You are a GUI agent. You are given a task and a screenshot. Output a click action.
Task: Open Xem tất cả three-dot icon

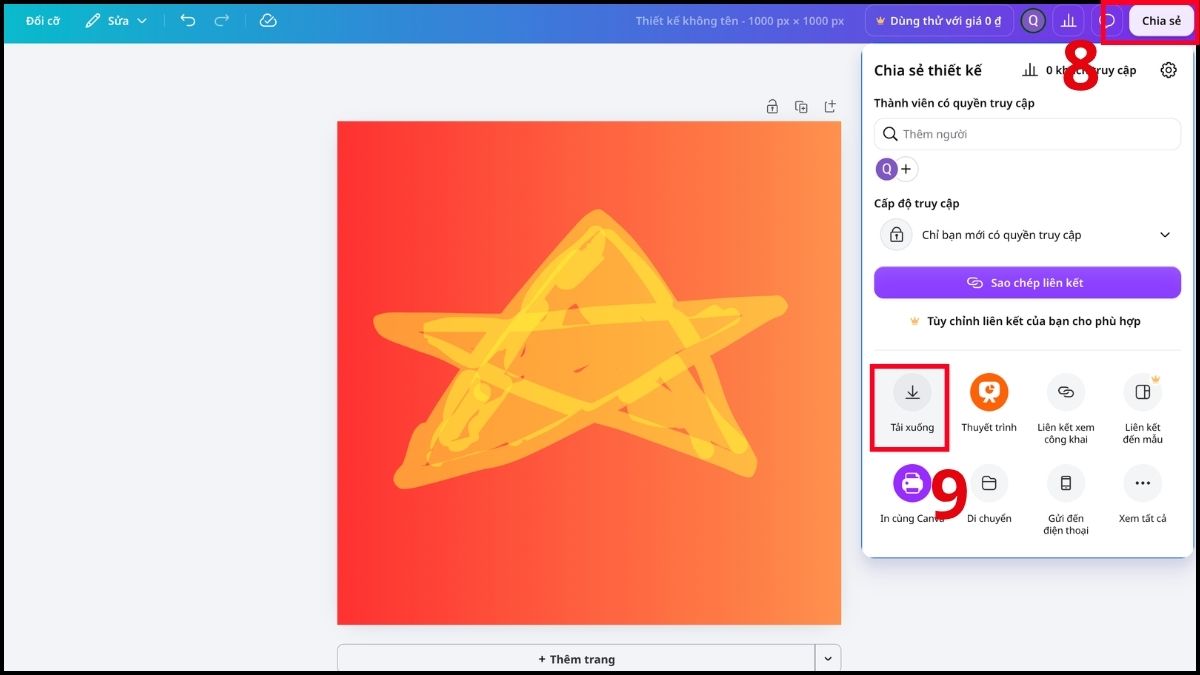[x=1142, y=483]
